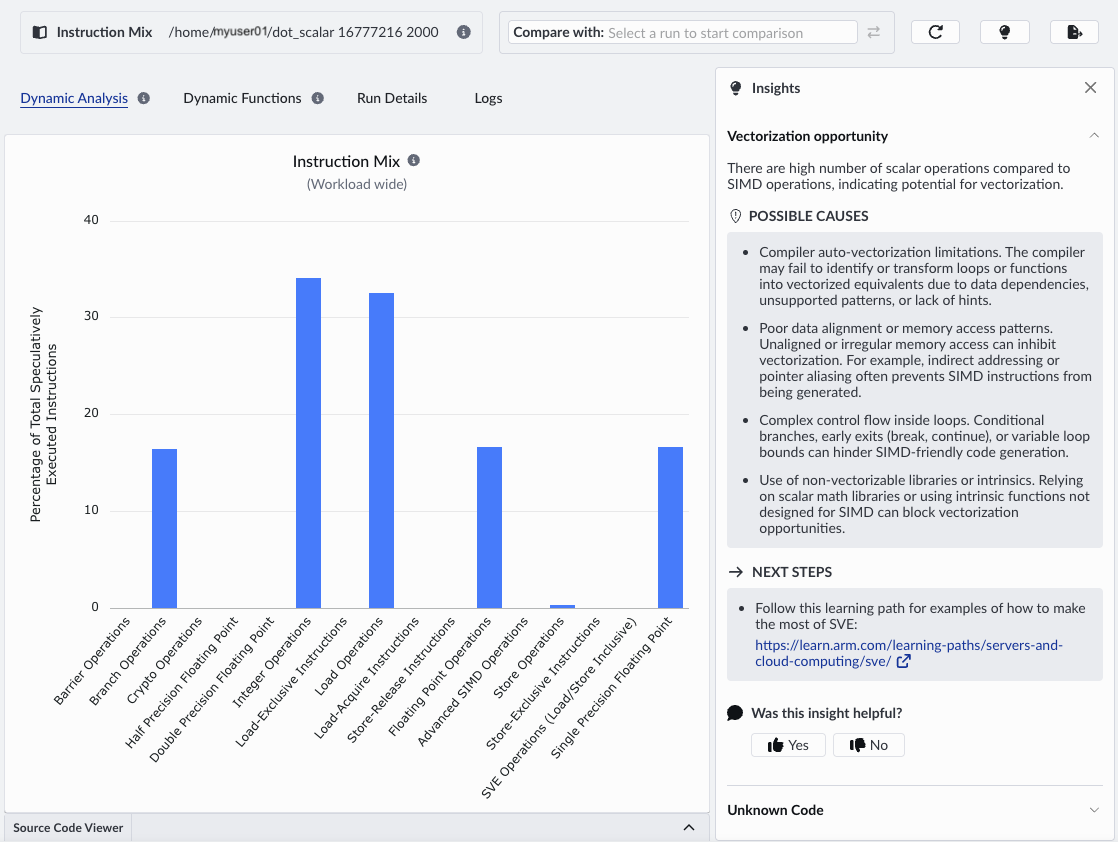Toggle the lightbulb insights button

pos(1005,32)
